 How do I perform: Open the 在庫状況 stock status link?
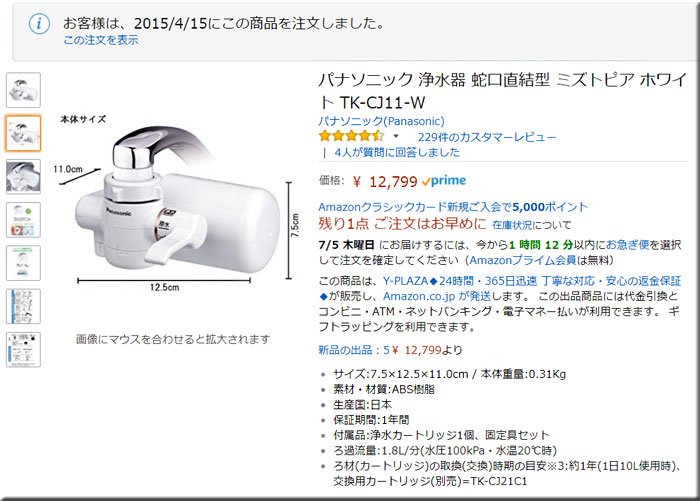512,225
